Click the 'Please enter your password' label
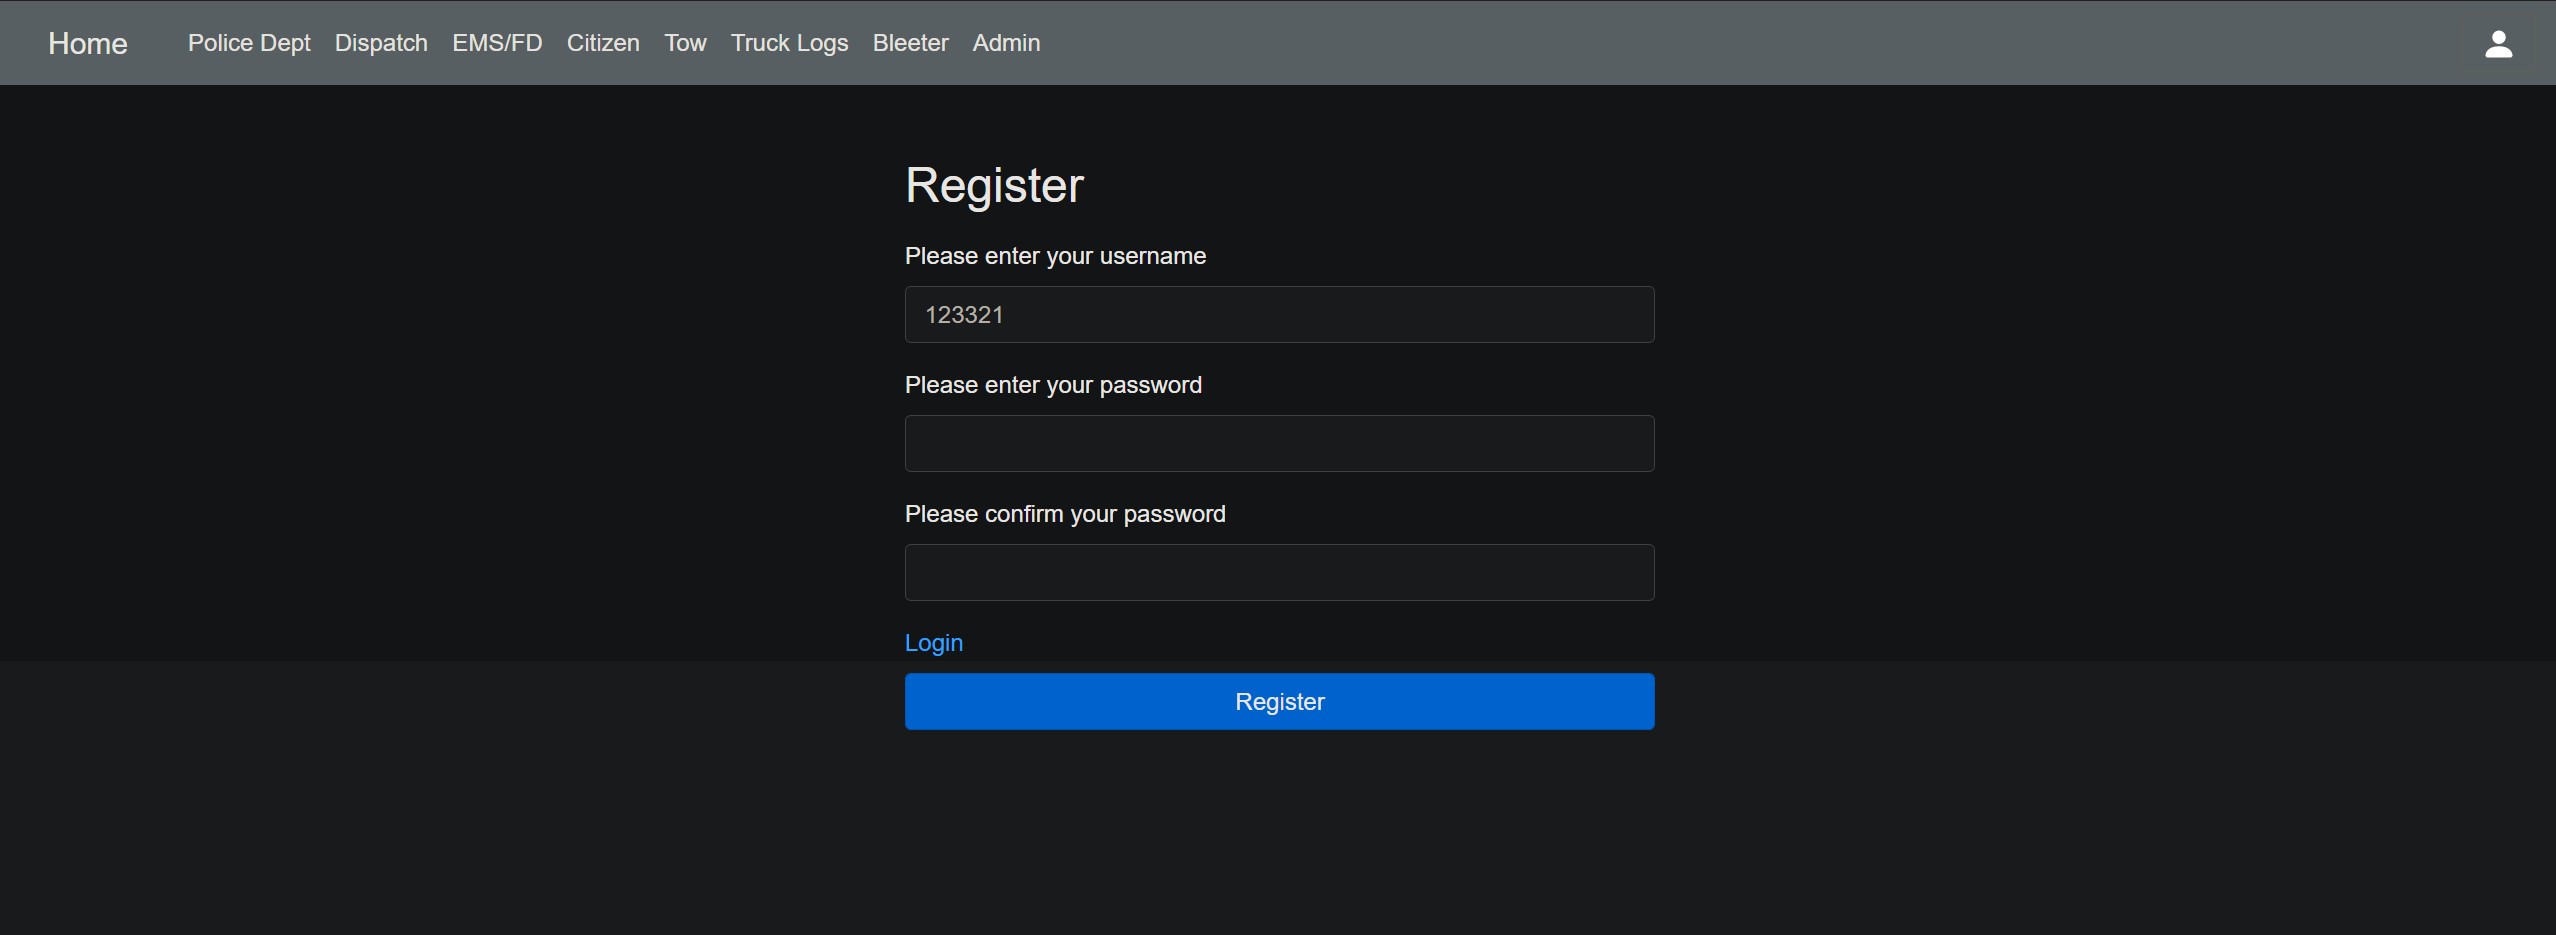The height and width of the screenshot is (935, 2556). pos(1053,385)
